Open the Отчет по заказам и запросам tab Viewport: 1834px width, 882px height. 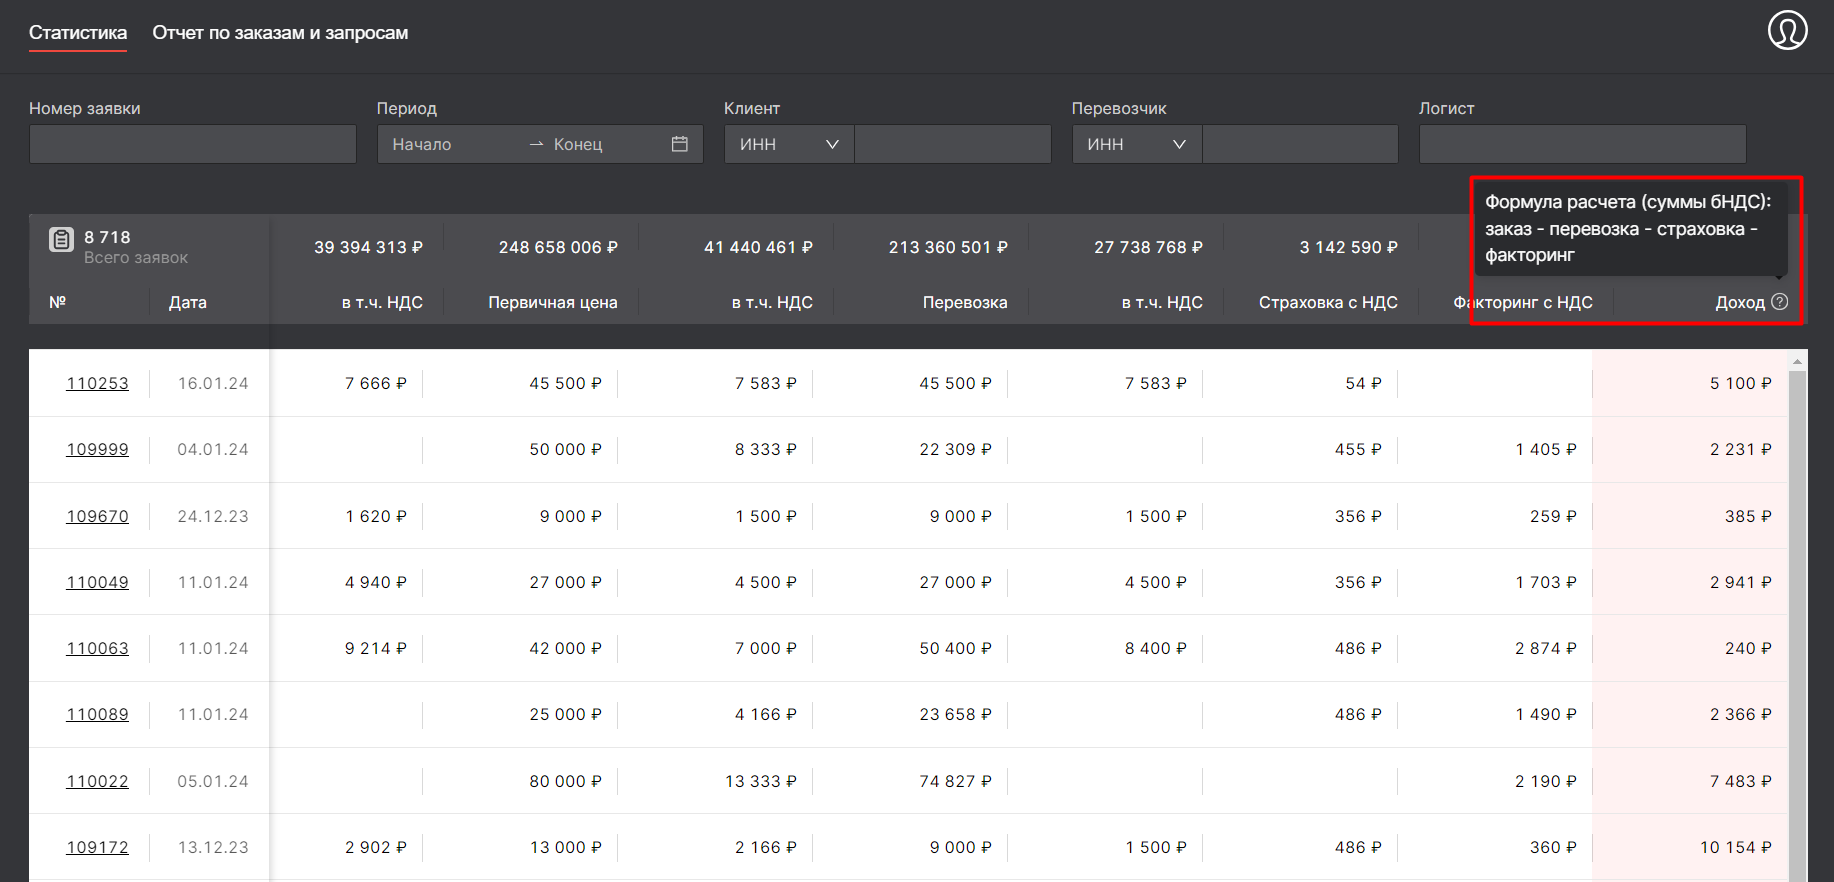280,33
